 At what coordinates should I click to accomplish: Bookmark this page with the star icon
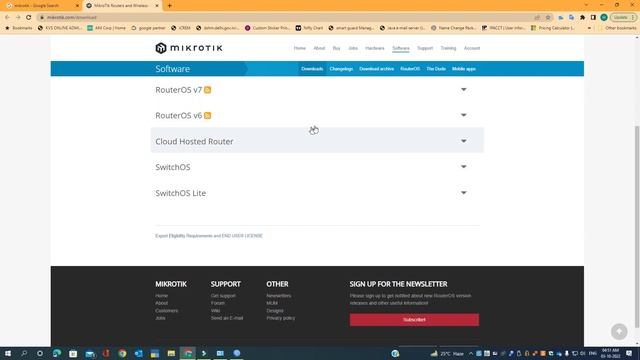548,18
